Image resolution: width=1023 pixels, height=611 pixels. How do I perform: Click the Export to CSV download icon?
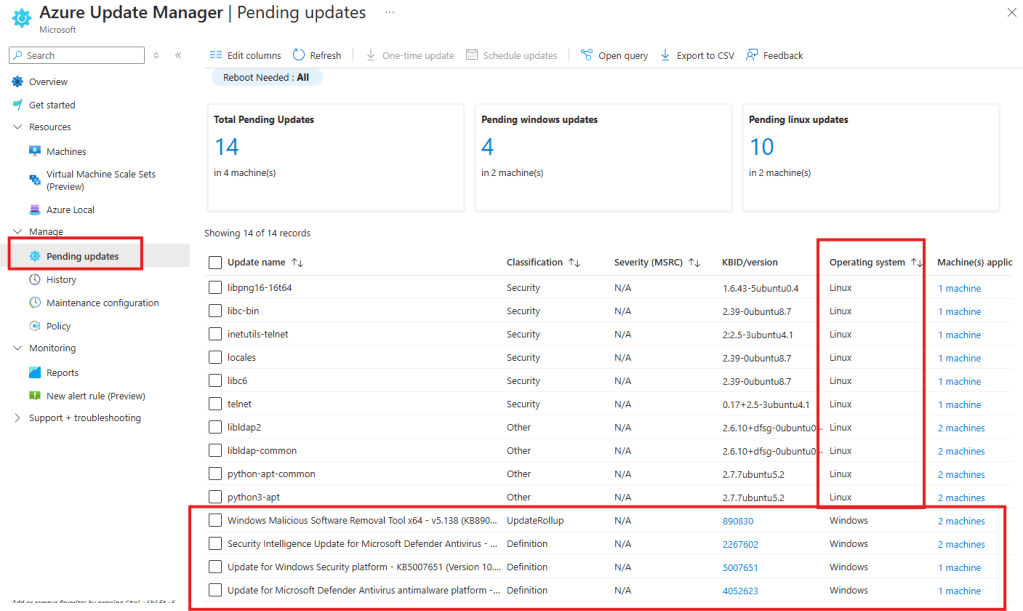666,56
